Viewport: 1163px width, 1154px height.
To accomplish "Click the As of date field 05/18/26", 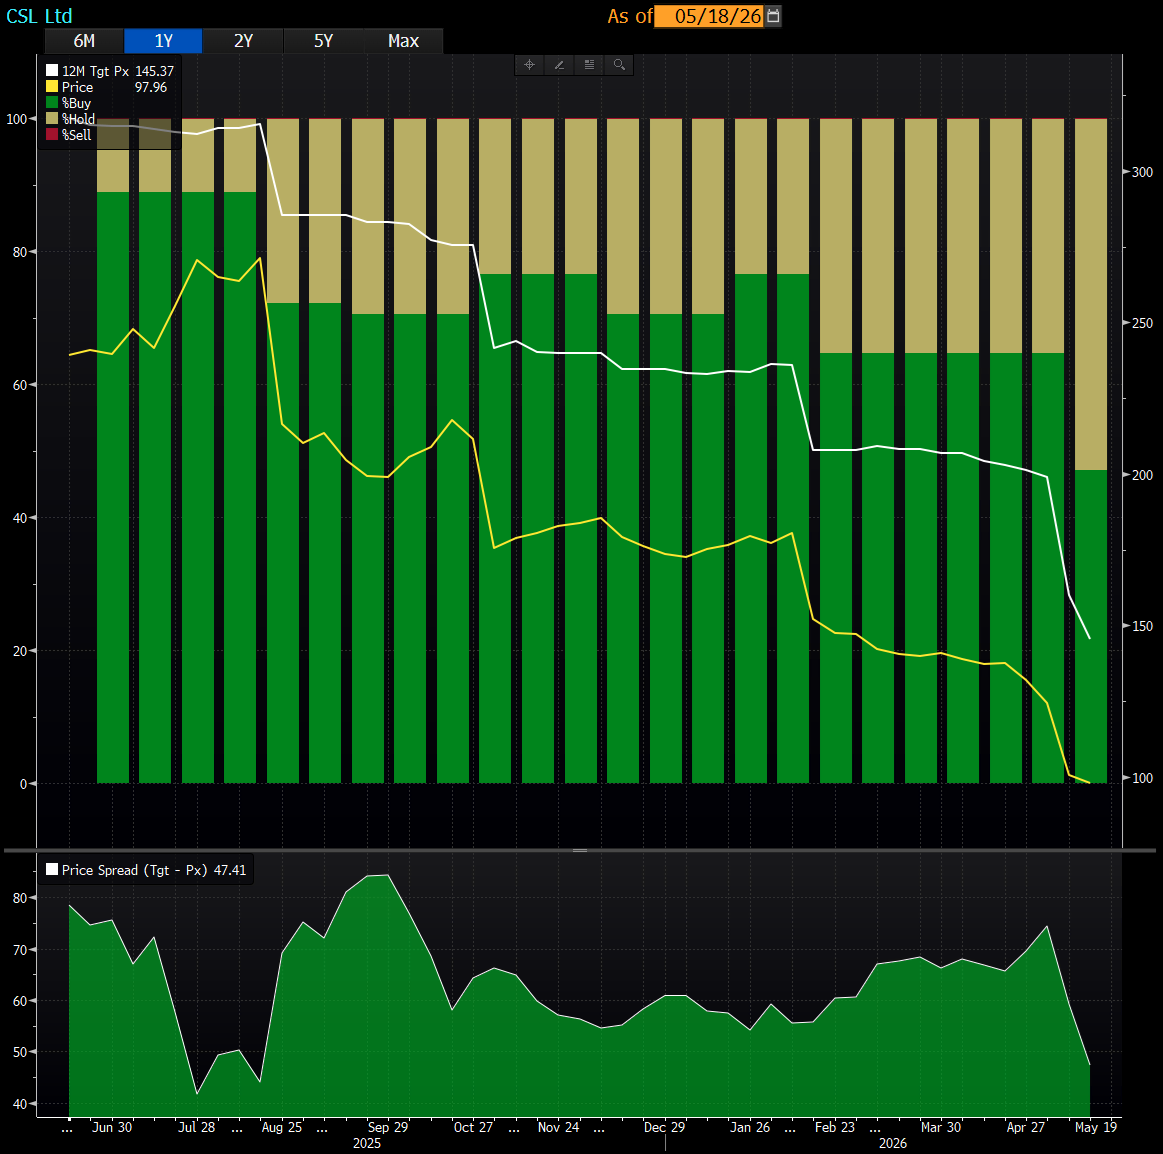I will point(710,16).
